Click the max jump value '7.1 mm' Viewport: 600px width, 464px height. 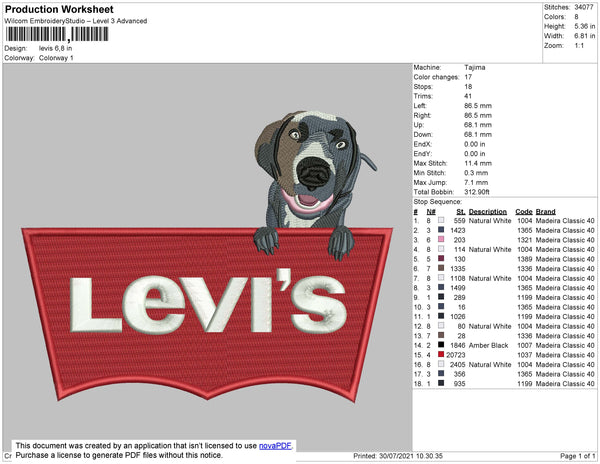pos(476,182)
